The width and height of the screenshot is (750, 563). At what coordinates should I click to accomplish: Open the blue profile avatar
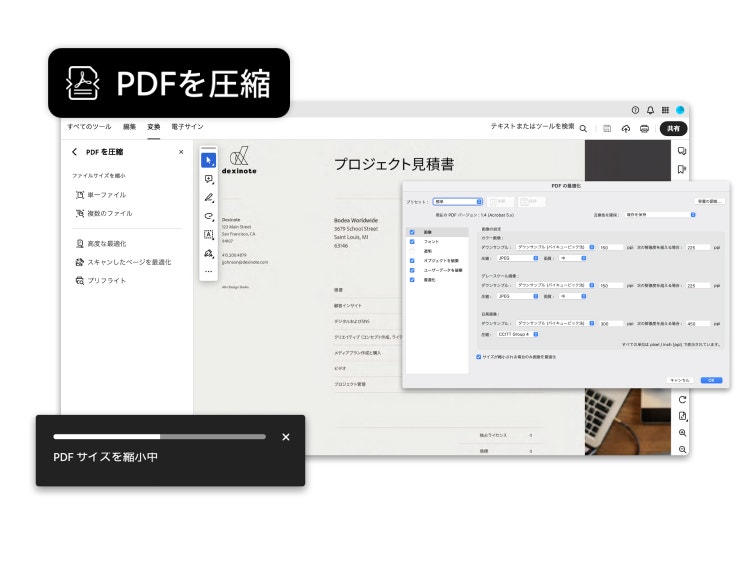(680, 110)
